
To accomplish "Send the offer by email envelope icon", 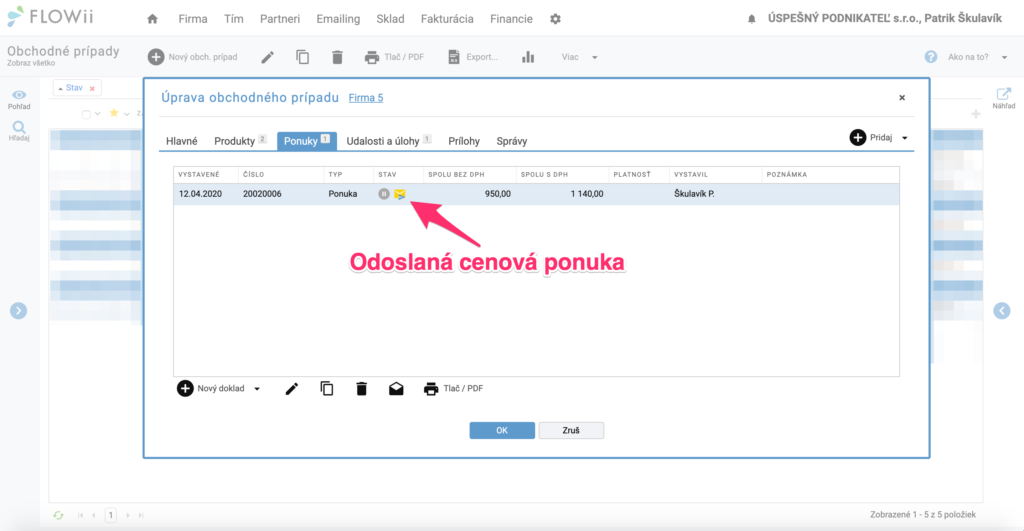I will (396, 389).
